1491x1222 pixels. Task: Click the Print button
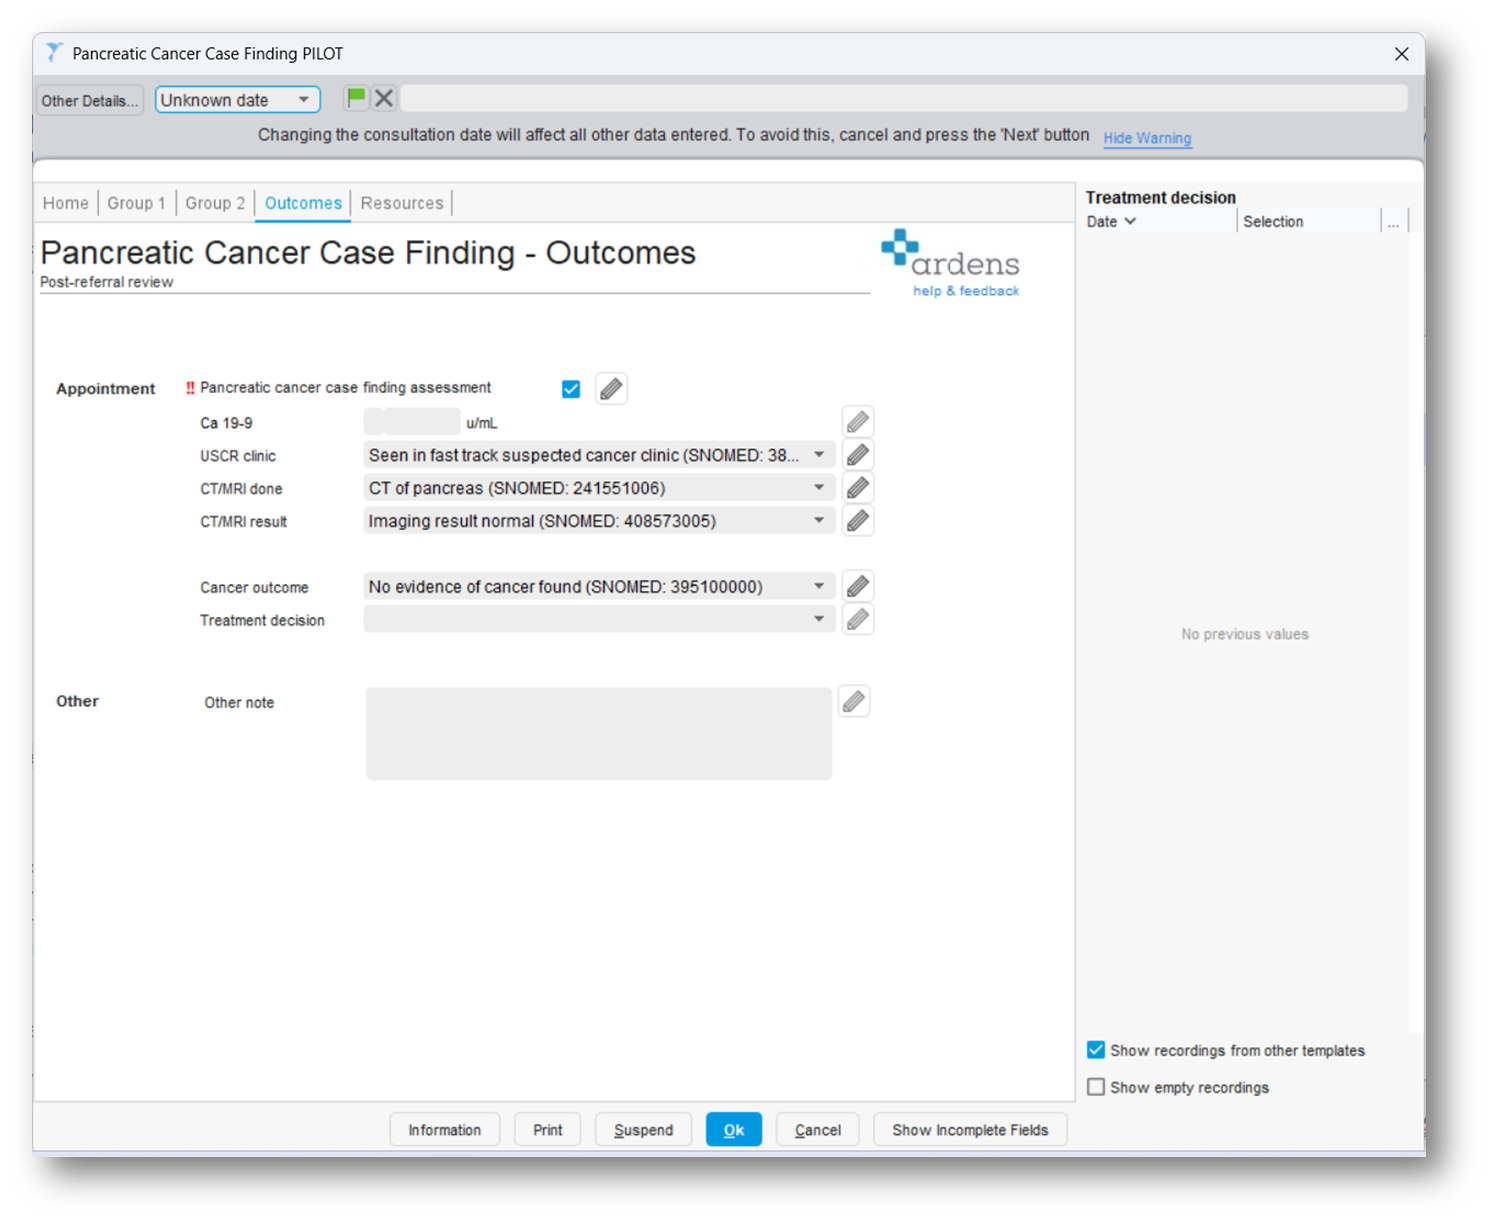click(x=548, y=1130)
